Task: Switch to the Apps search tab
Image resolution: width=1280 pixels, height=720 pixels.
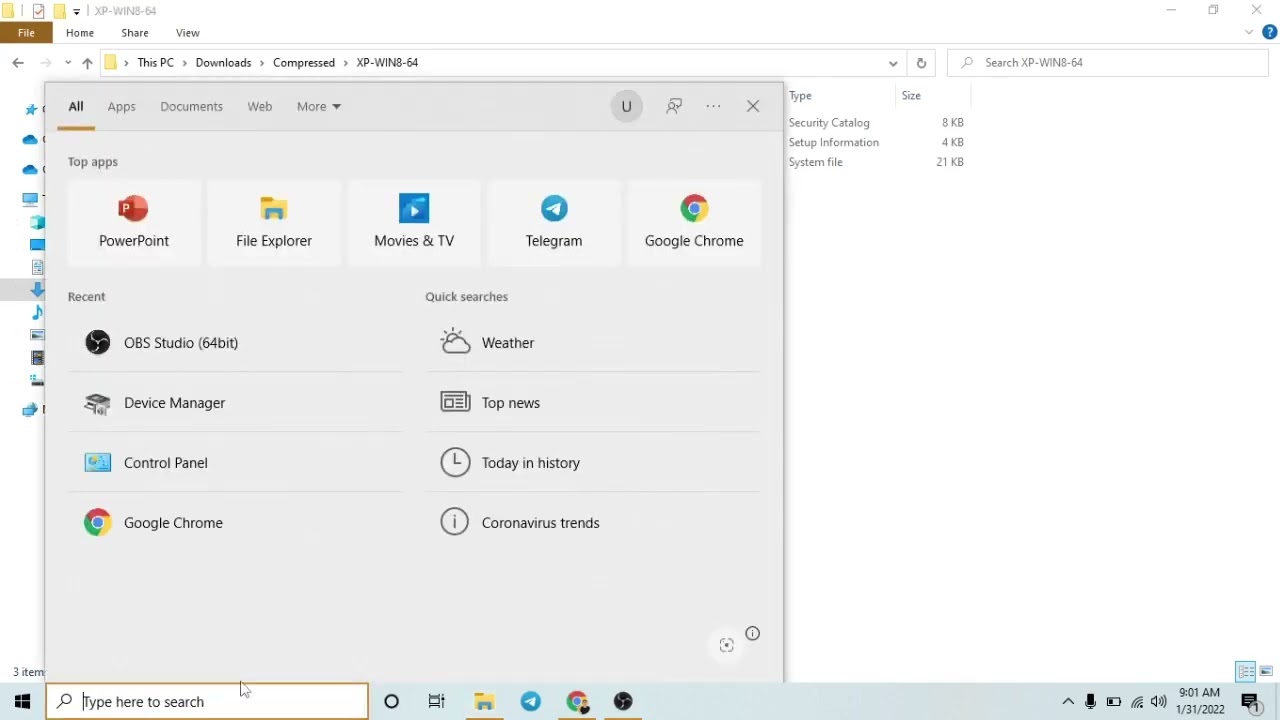Action: (122, 106)
